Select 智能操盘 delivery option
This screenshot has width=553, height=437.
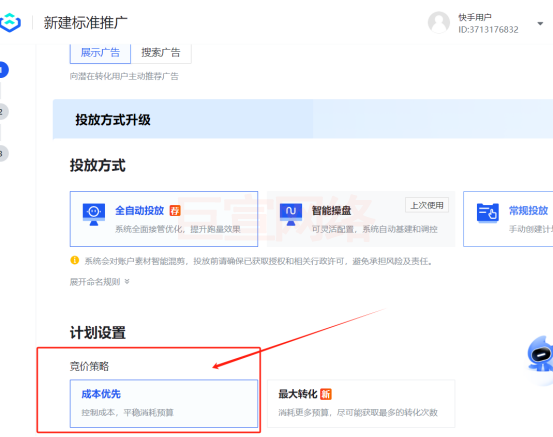click(361, 219)
